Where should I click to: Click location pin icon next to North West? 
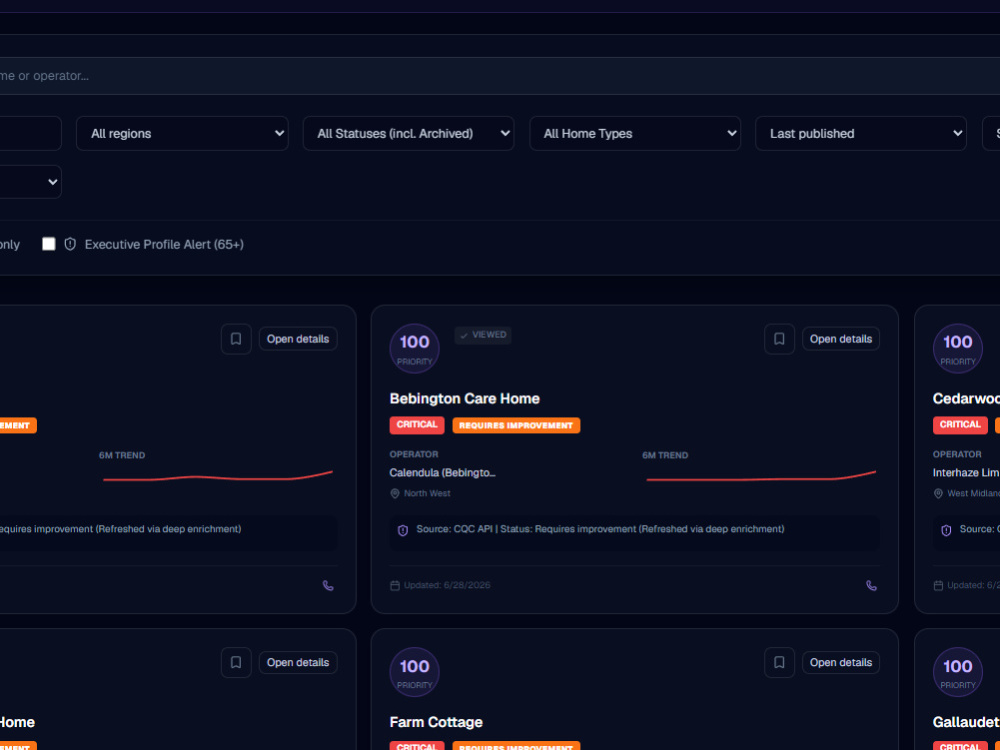pyautogui.click(x=395, y=494)
